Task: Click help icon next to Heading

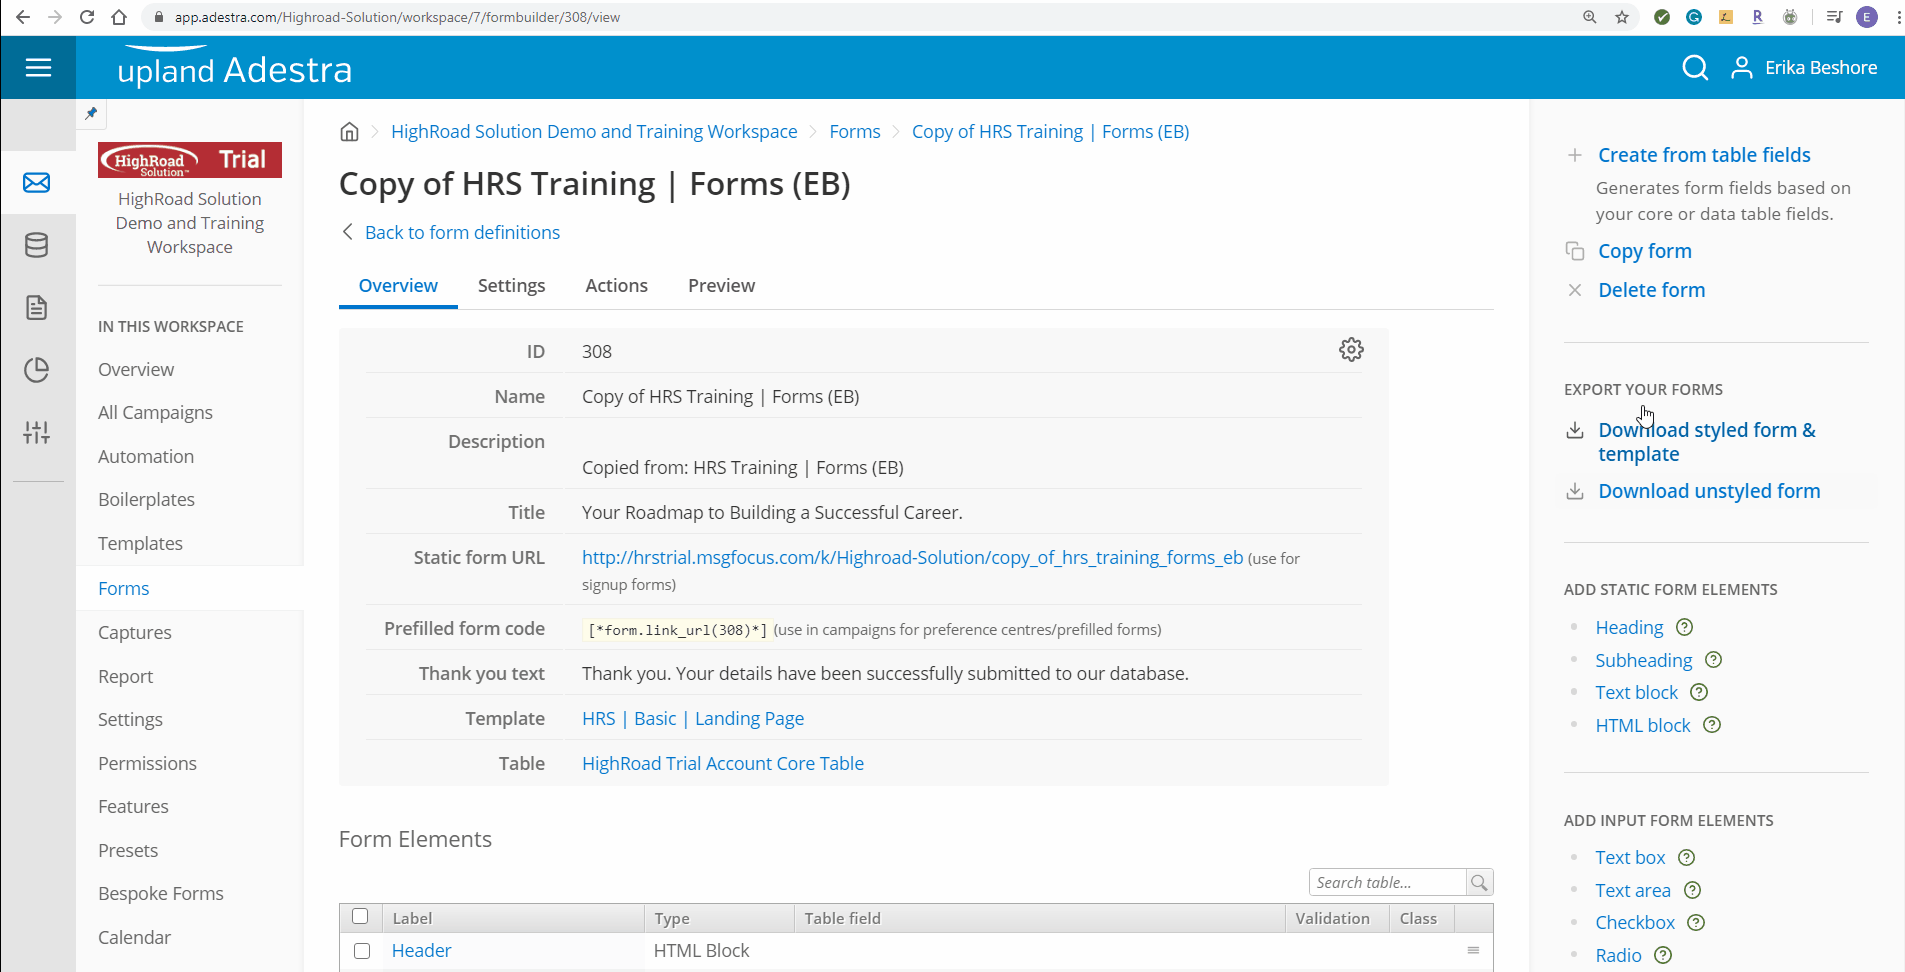Action: (x=1685, y=627)
